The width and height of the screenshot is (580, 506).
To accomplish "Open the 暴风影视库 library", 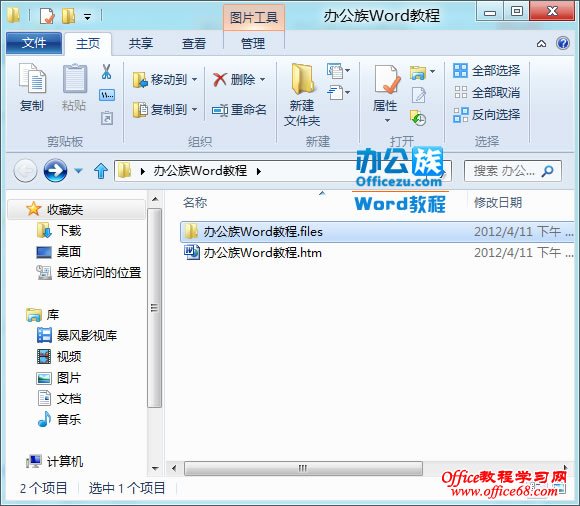I will [x=77, y=335].
